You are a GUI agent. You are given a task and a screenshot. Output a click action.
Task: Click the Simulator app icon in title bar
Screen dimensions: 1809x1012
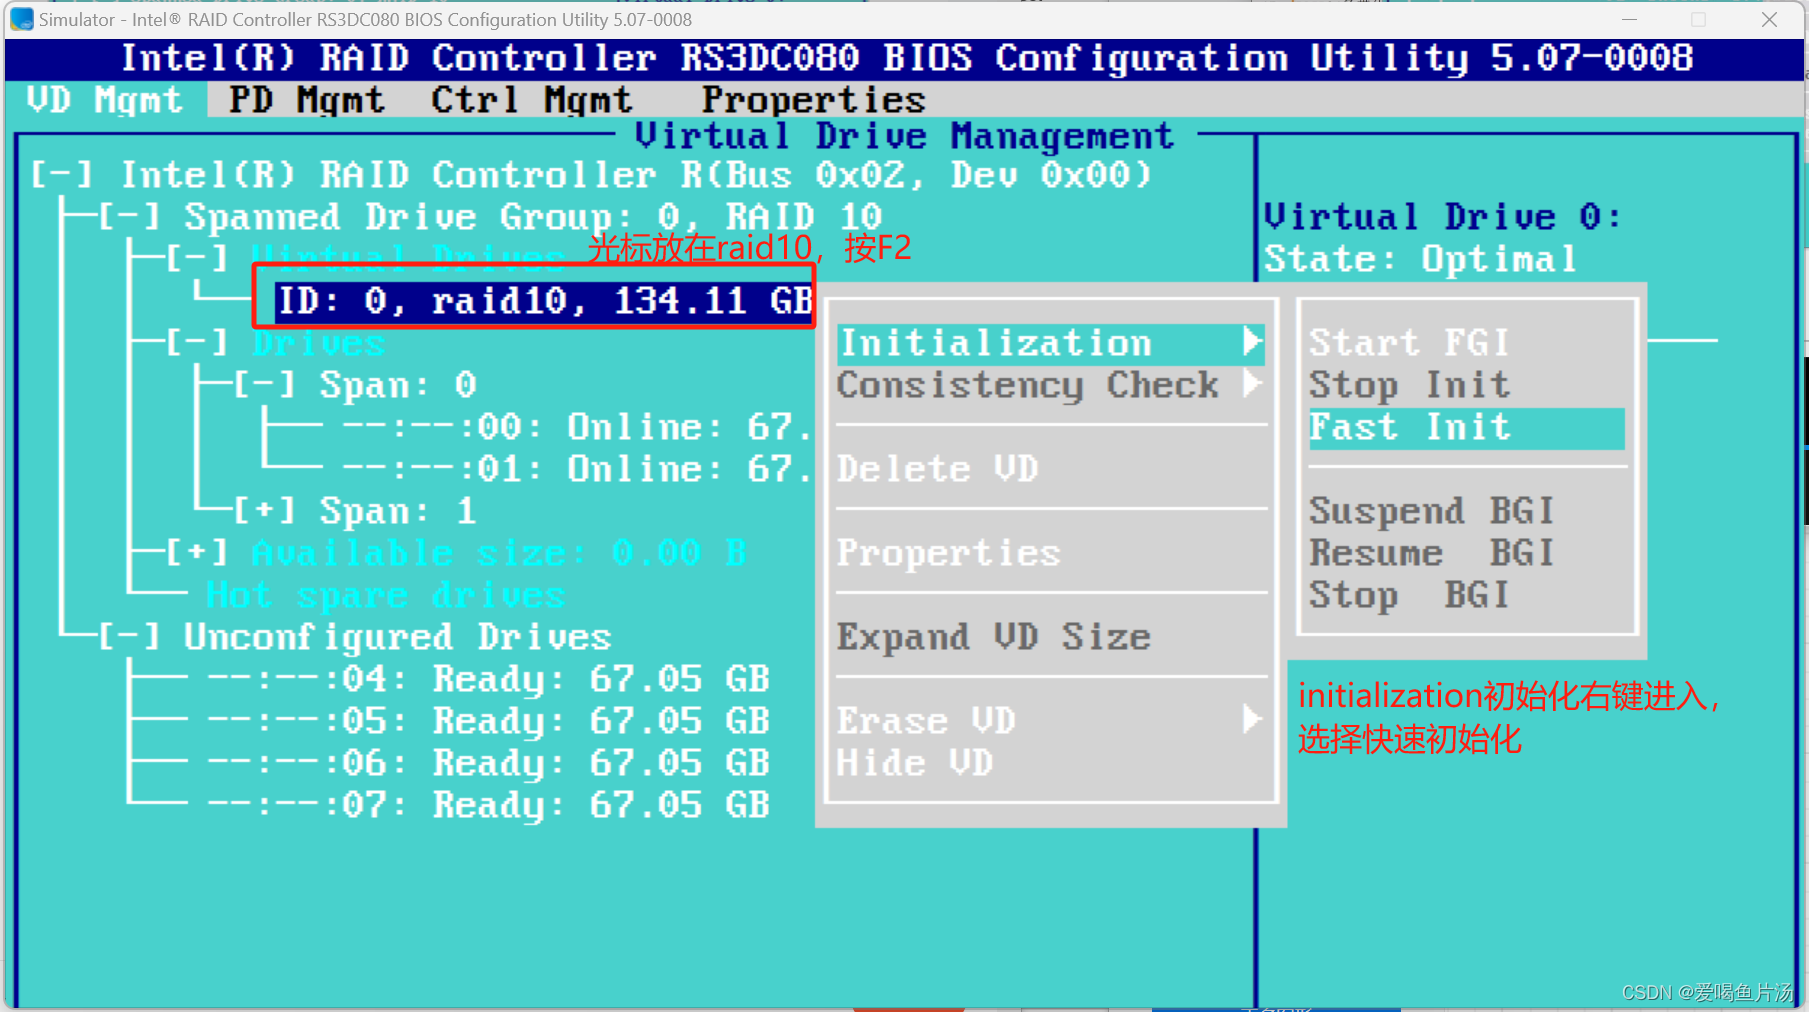[21, 19]
